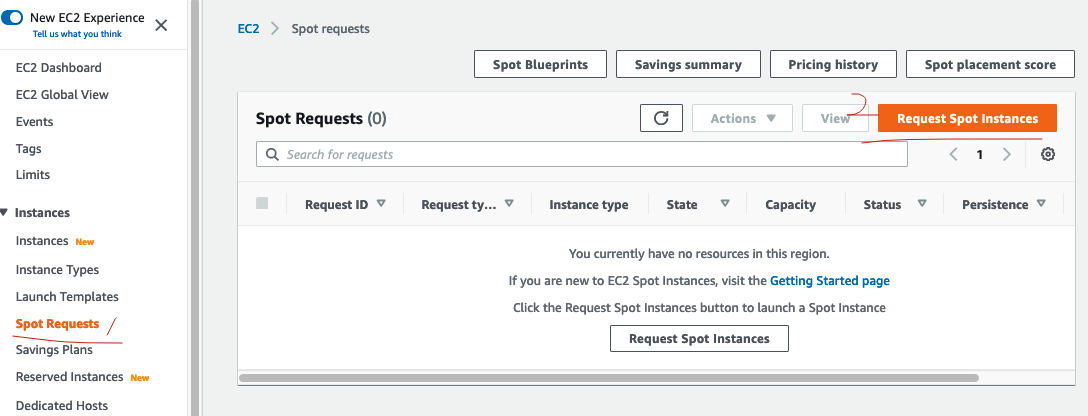Sort by Request ID column arrow
This screenshot has height=416, width=1088.
tap(381, 204)
